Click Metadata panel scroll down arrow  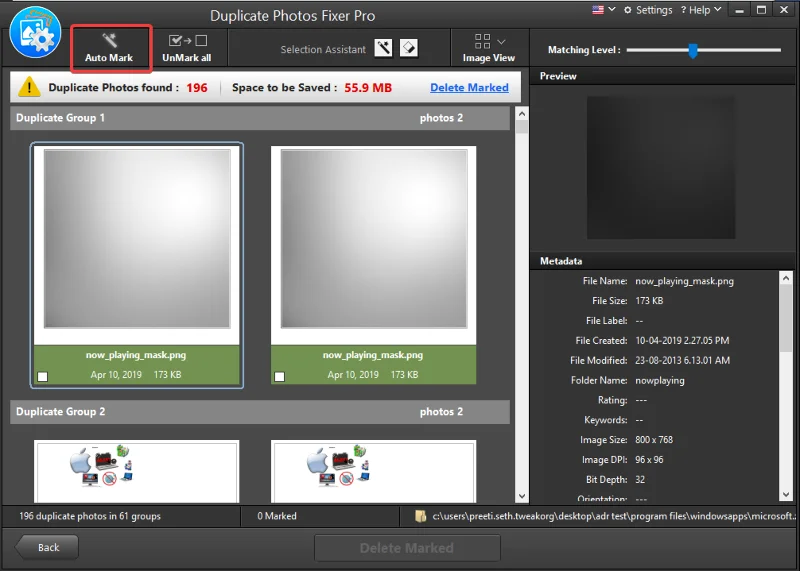click(786, 494)
